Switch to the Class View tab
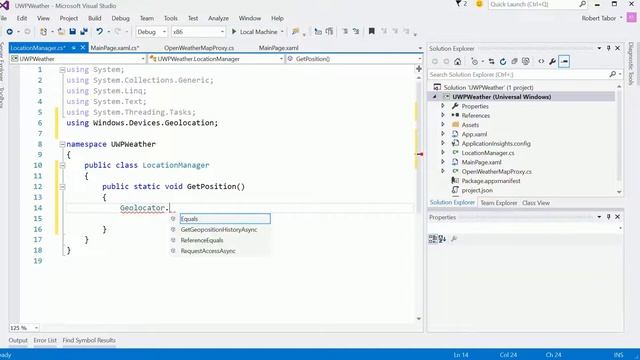 536,203
